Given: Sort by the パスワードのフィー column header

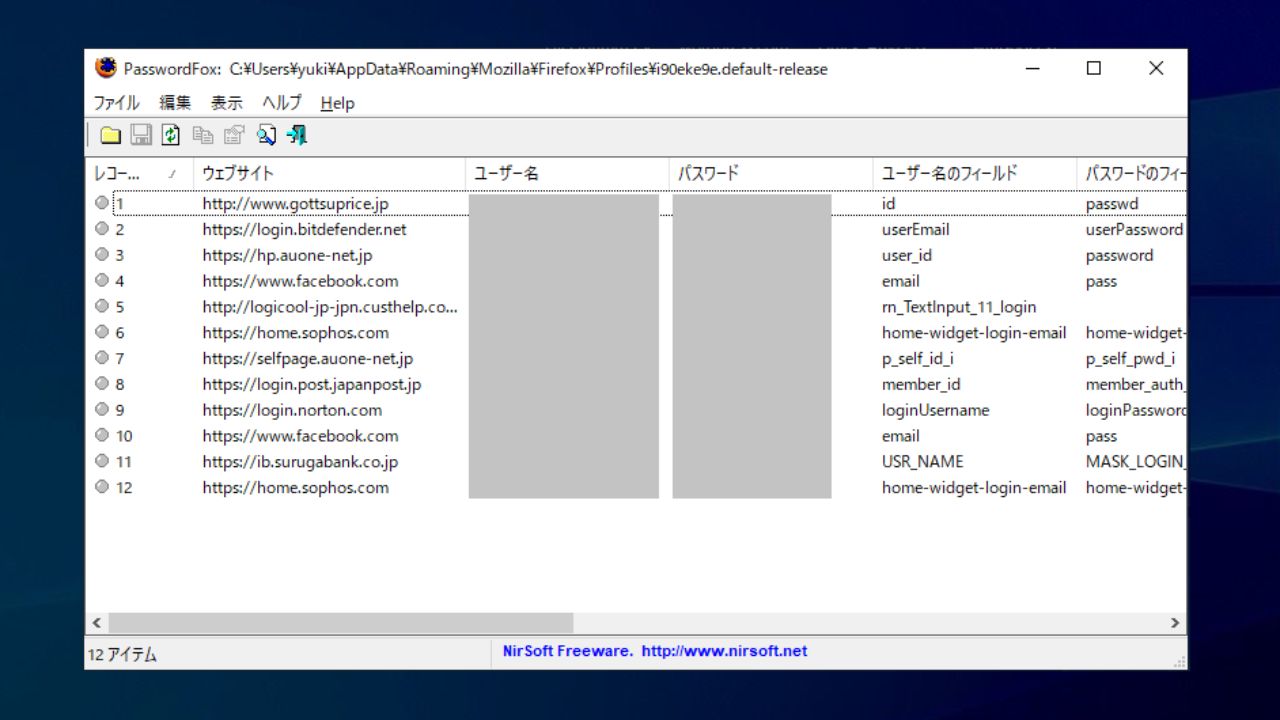Looking at the screenshot, I should click(x=1132, y=173).
